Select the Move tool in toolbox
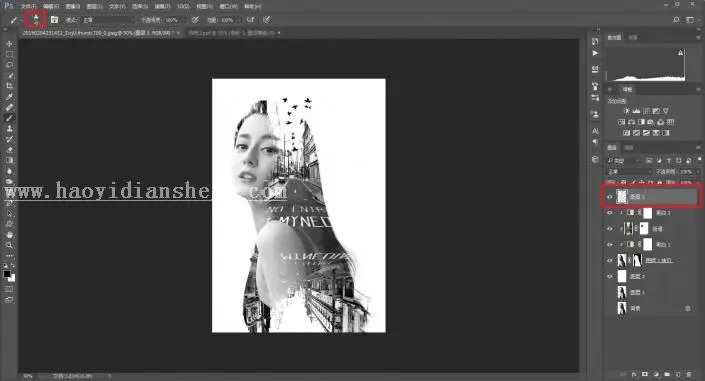This screenshot has width=705, height=381. click(x=9, y=44)
